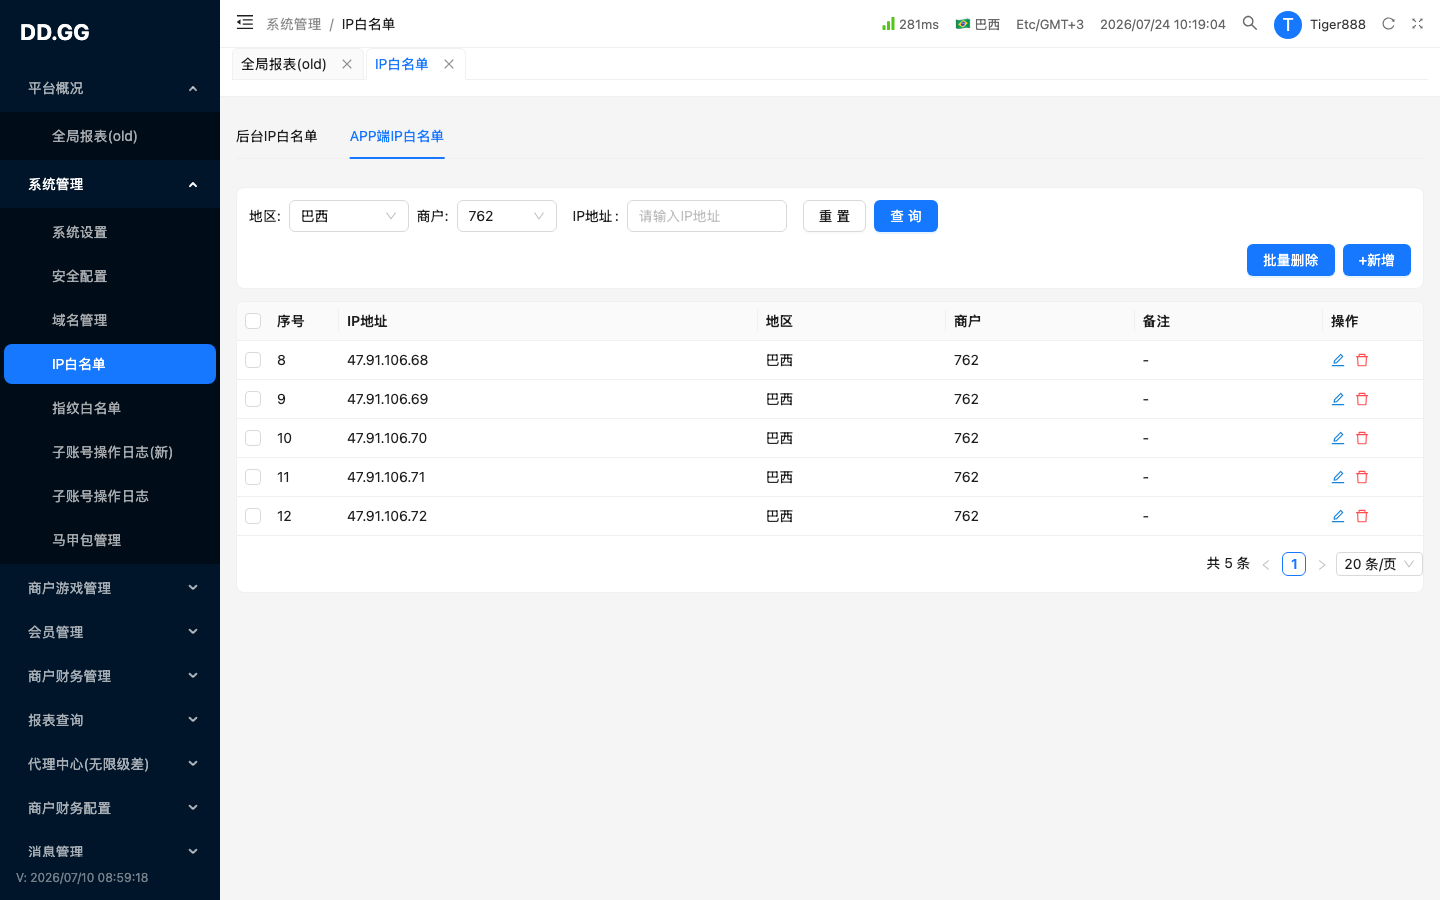Click page number 1 in pagination
Screen dimensions: 1440x900
tap(1294, 564)
